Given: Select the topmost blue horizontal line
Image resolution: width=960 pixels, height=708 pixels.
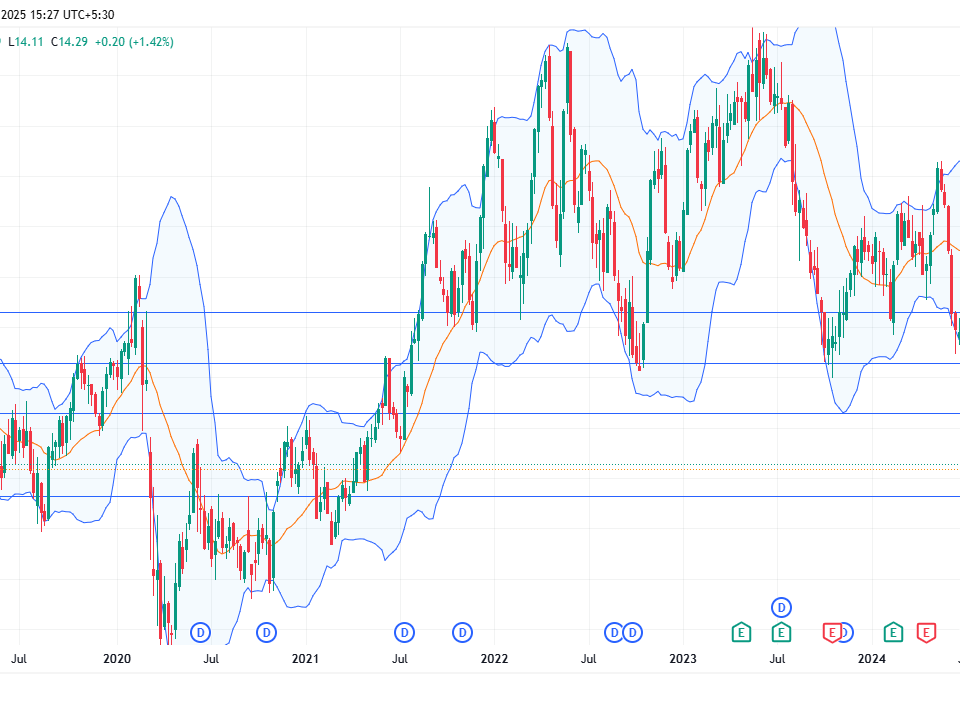Looking at the screenshot, I should pos(480,312).
